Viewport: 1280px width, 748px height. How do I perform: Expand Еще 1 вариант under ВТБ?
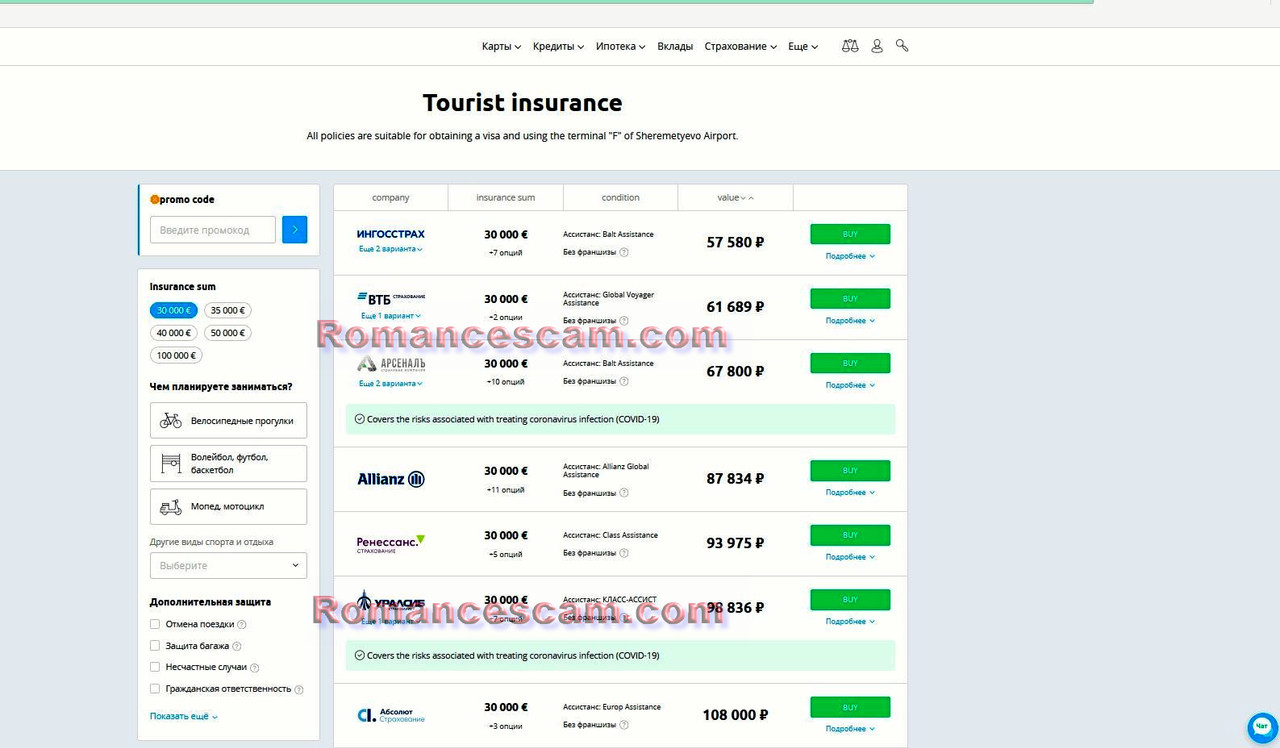click(x=391, y=316)
